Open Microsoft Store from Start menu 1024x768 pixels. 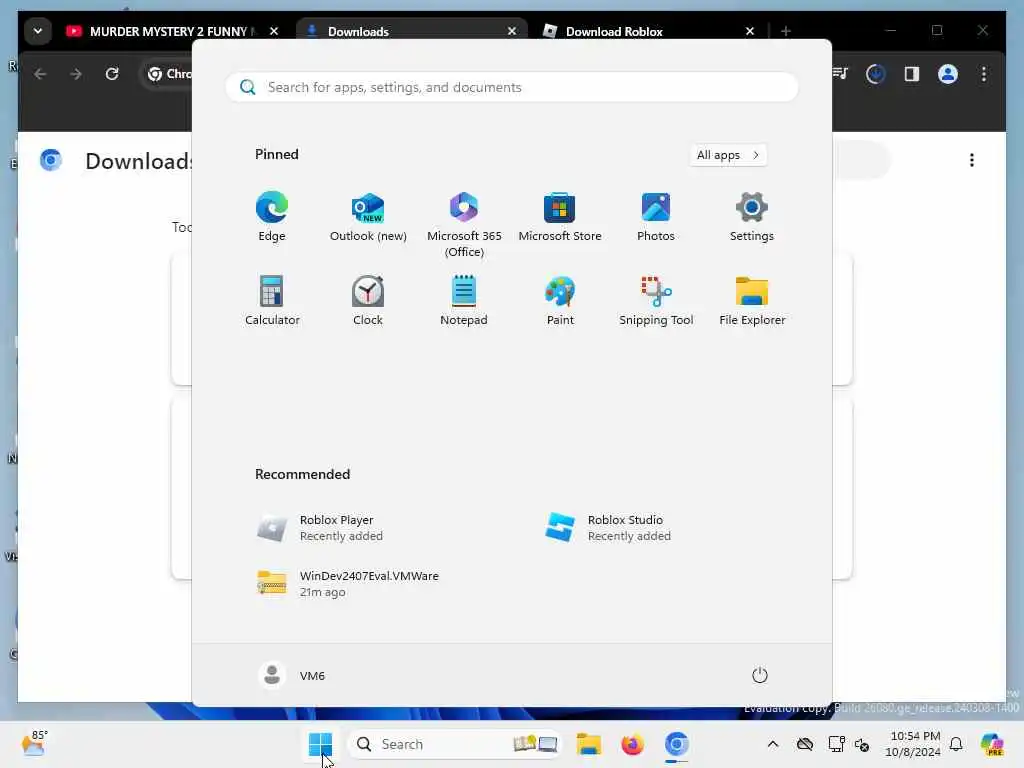tap(560, 217)
